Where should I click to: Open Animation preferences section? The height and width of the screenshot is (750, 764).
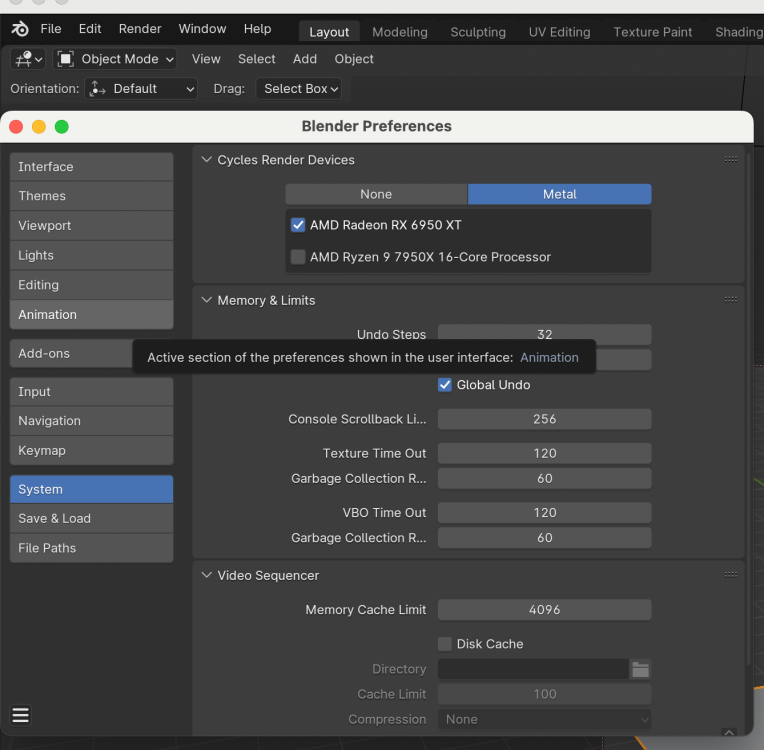92,315
